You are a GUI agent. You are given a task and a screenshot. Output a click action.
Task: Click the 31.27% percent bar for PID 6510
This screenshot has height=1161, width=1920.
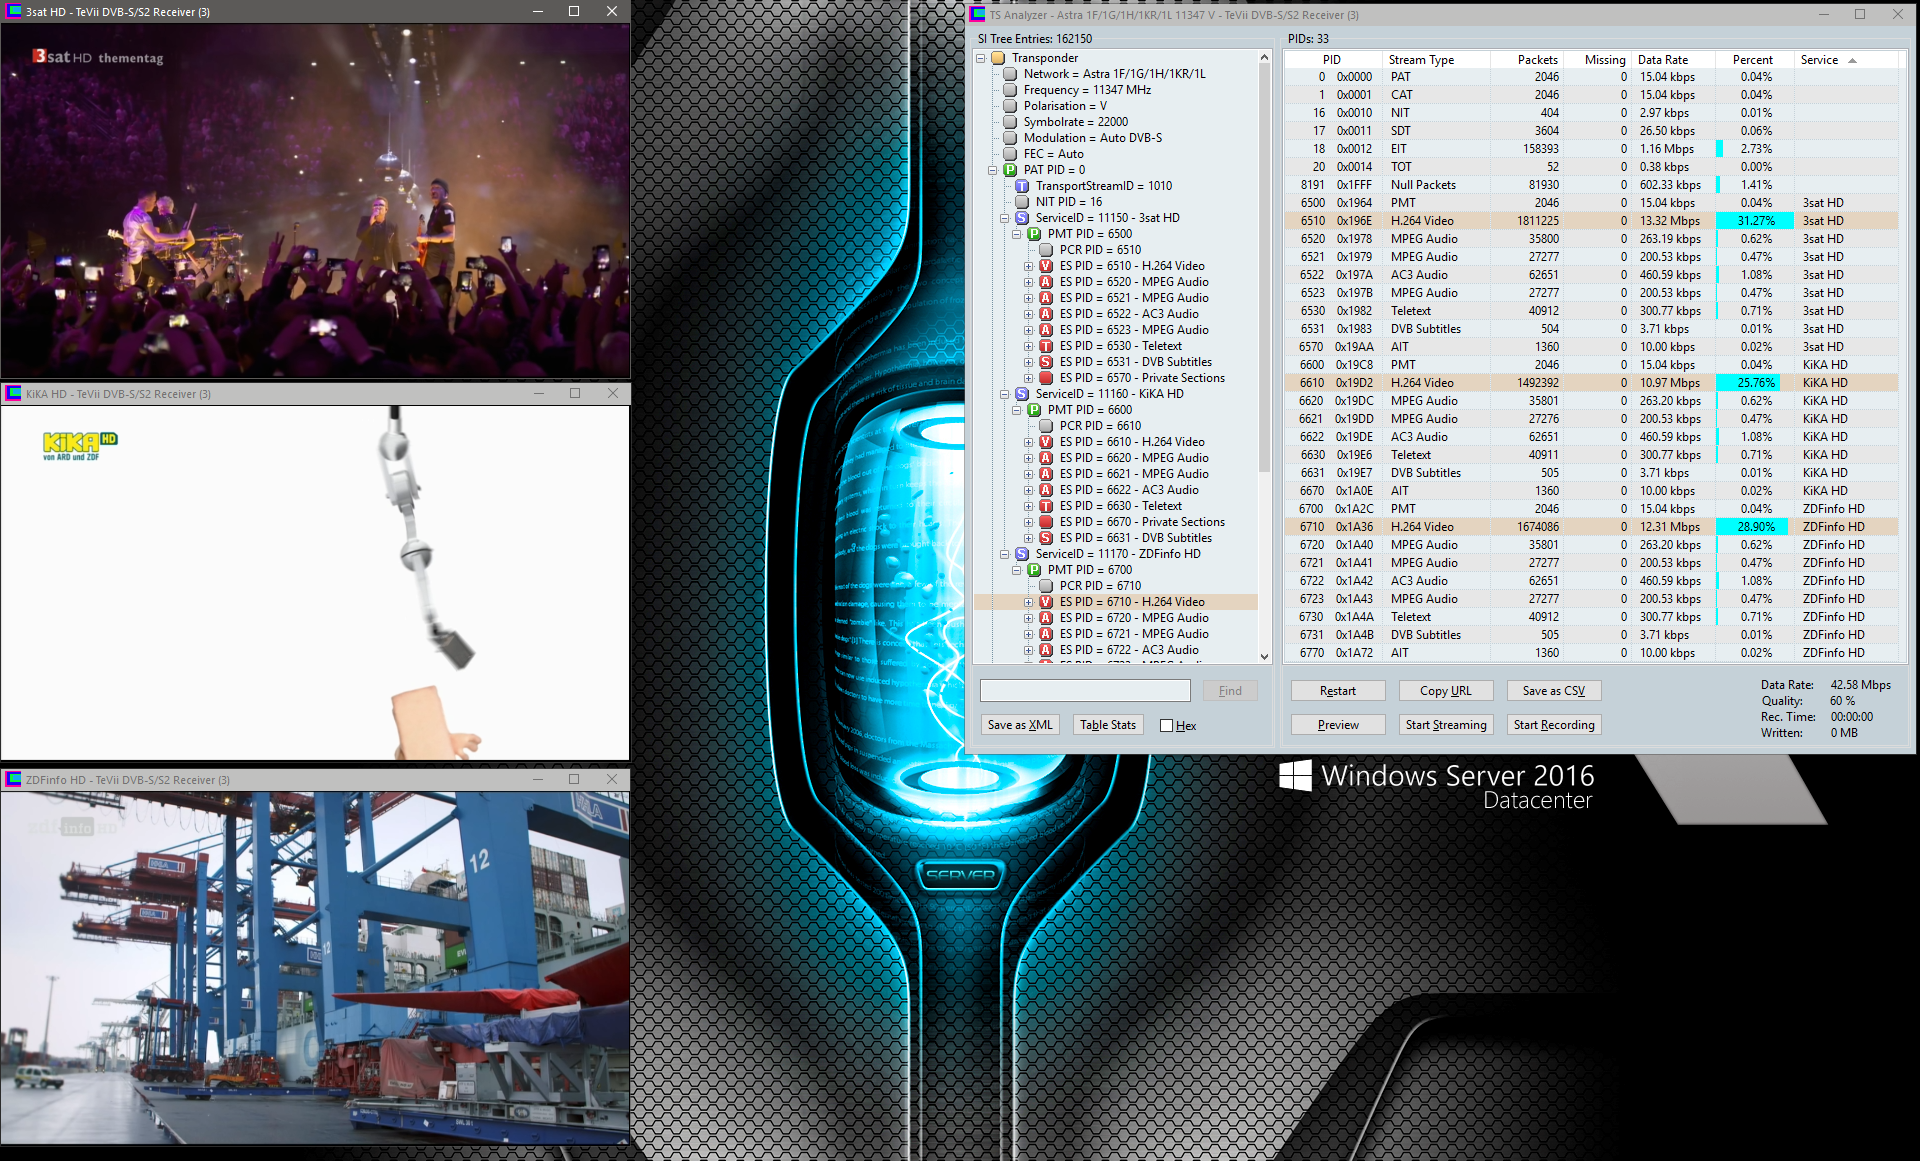point(1755,221)
